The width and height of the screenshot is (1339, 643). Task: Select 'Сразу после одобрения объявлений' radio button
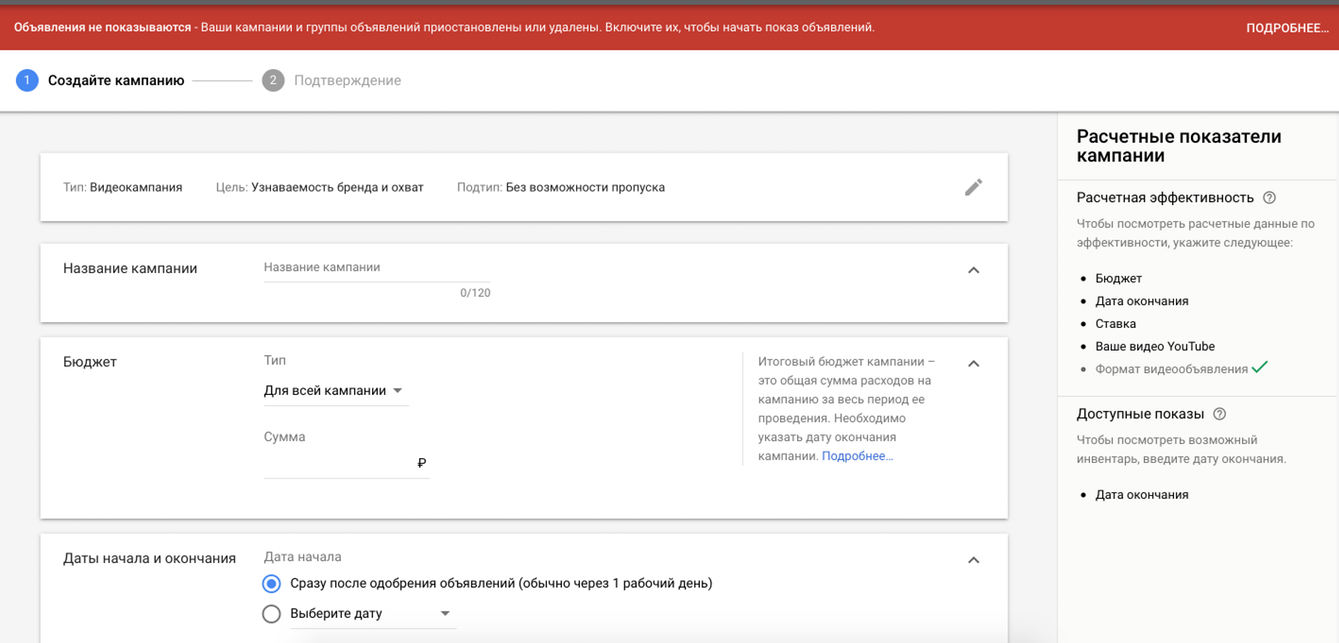coord(271,583)
